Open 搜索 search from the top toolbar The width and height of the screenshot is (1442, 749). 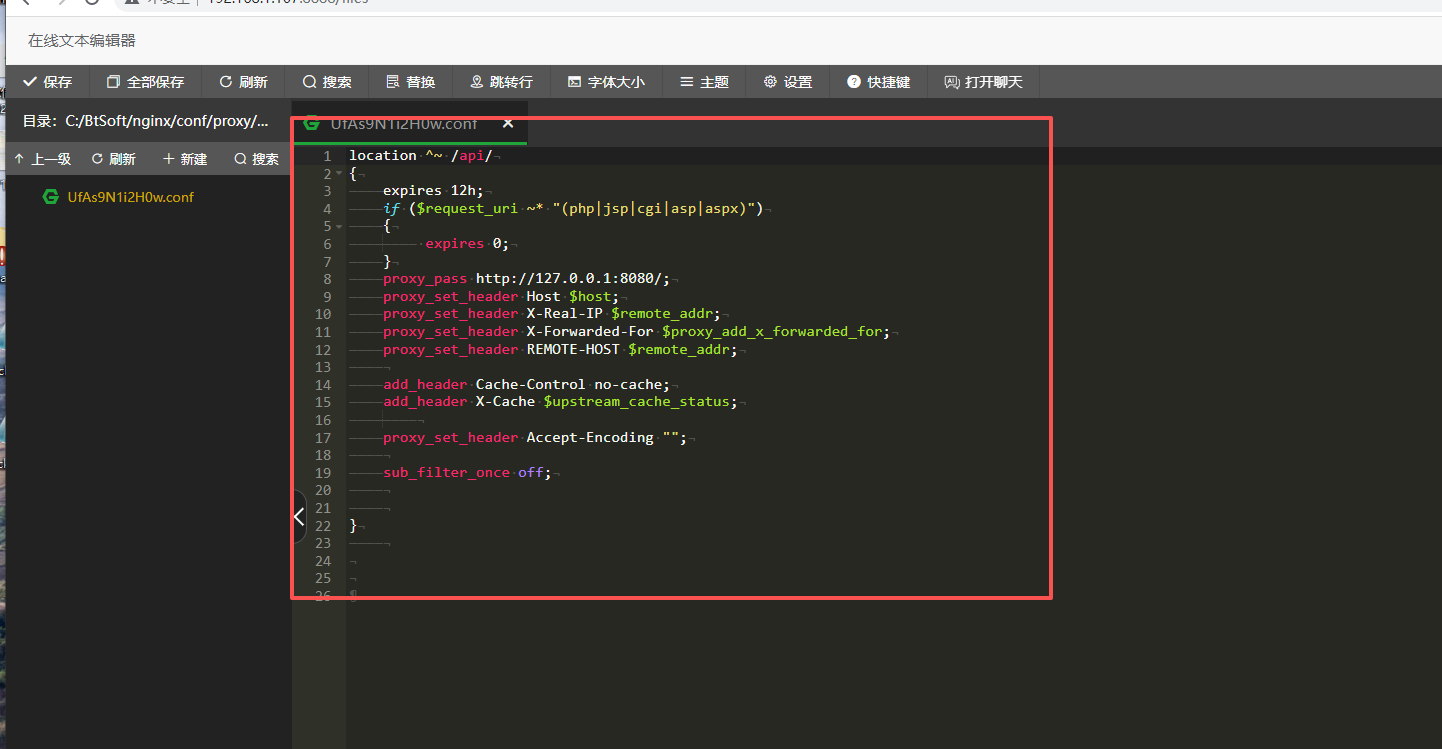click(326, 82)
